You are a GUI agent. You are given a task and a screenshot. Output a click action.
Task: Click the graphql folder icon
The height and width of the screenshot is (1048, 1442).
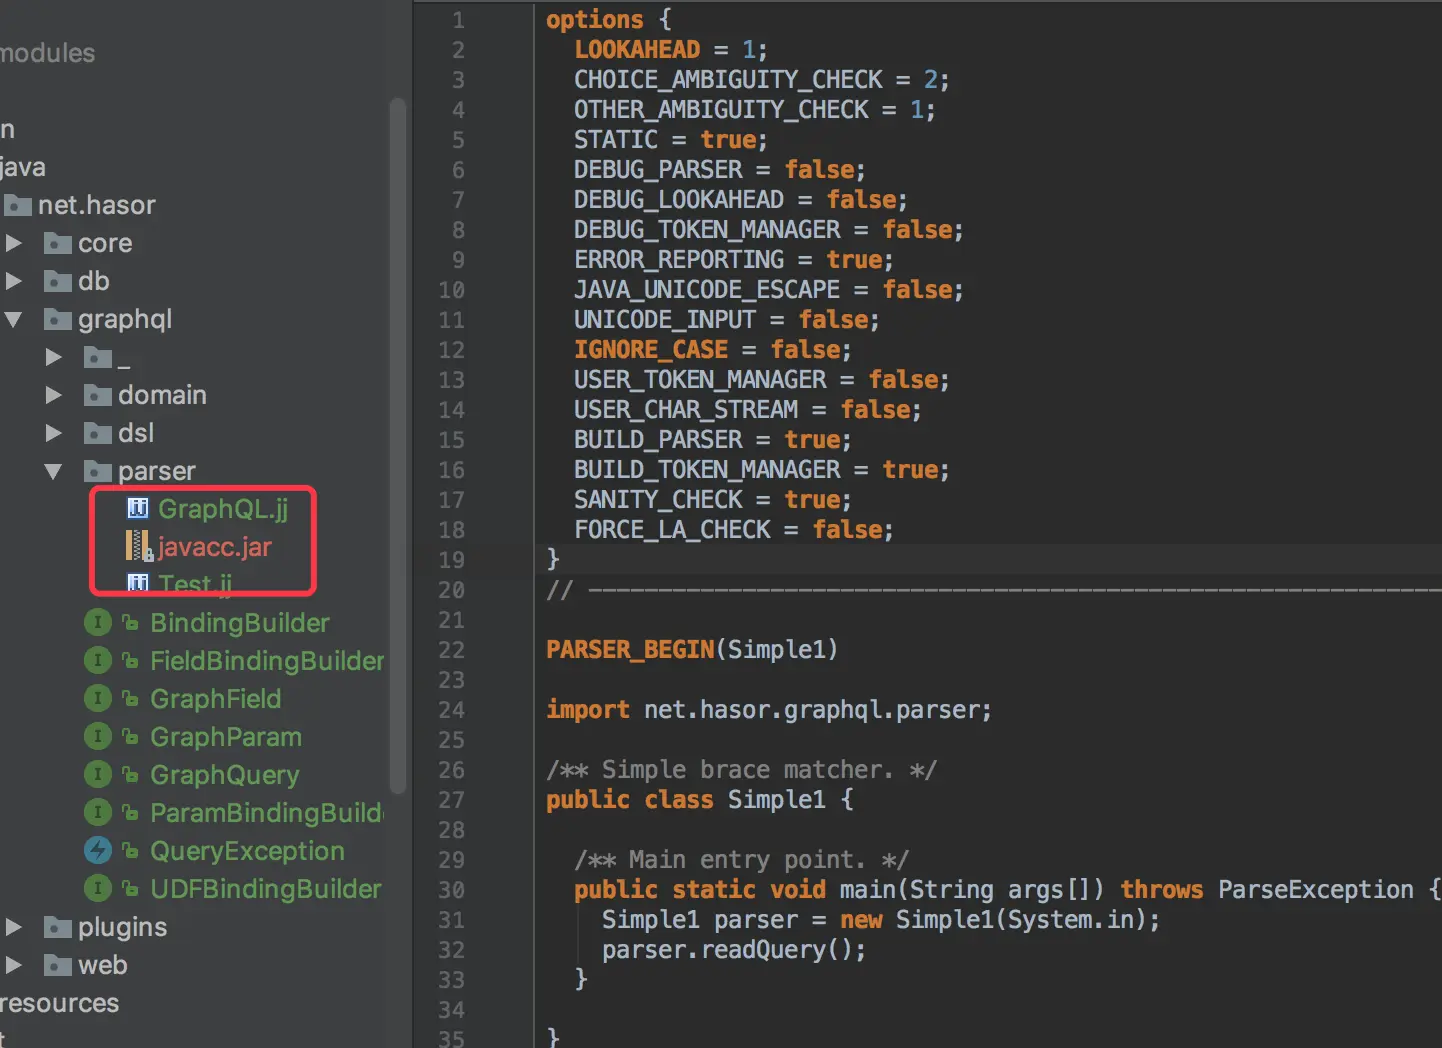point(58,320)
